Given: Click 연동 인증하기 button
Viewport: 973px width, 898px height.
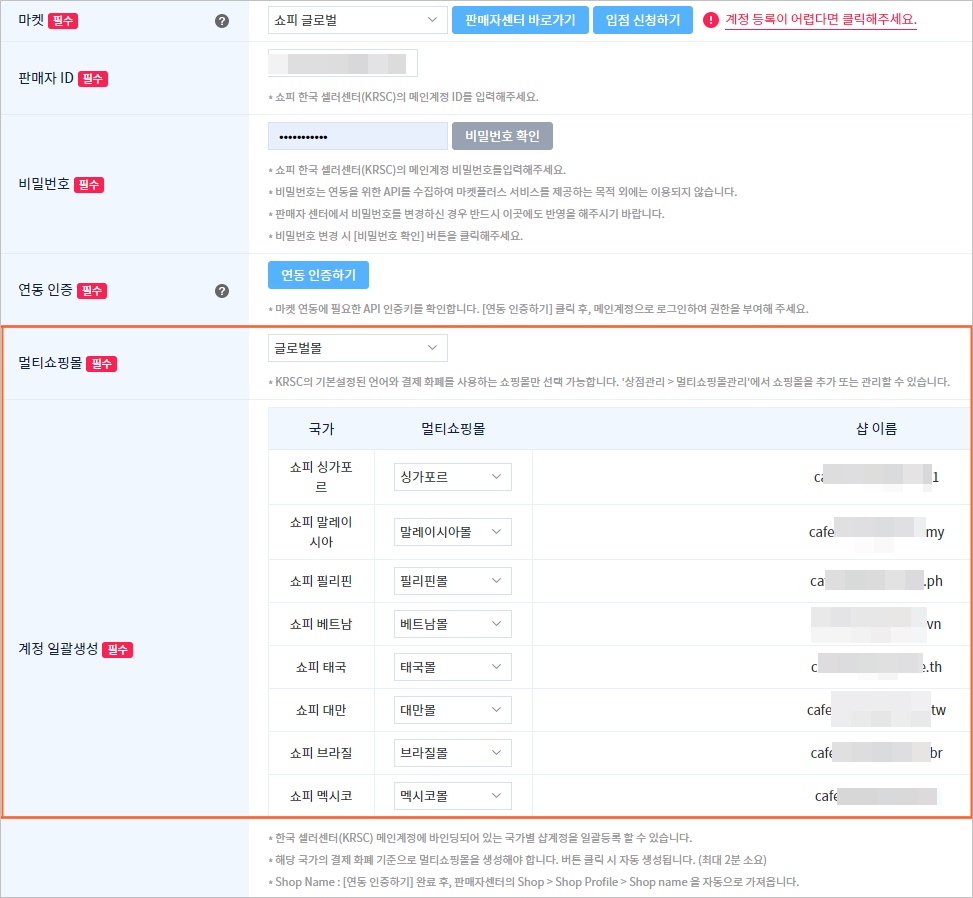Looking at the screenshot, I should point(318,275).
